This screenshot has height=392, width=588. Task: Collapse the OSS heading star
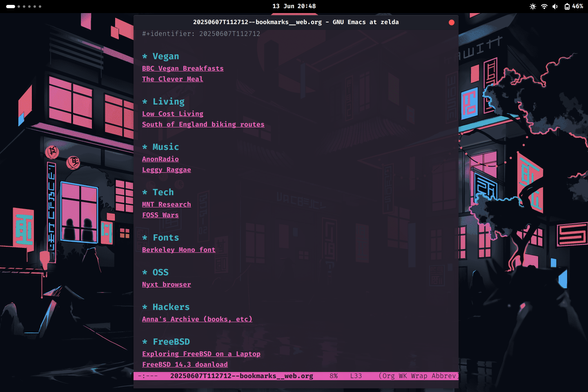[145, 272]
